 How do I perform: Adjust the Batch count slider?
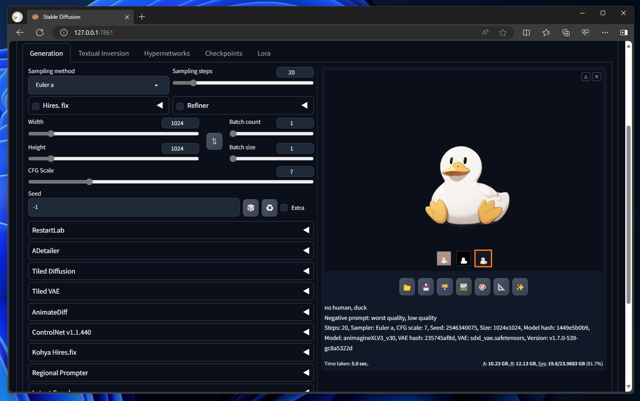point(271,134)
